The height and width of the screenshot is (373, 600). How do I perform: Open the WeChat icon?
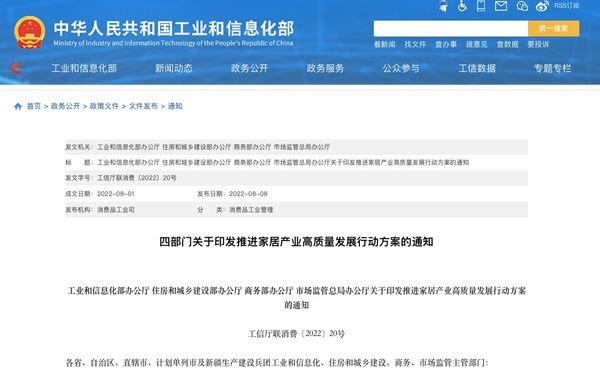tap(522, 6)
